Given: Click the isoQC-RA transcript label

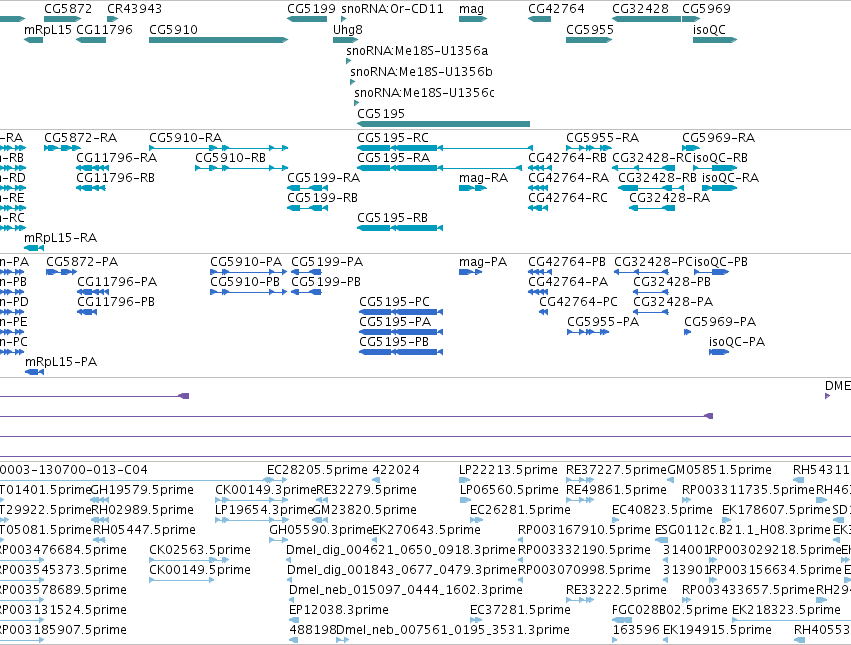Looking at the screenshot, I should click(x=731, y=178).
